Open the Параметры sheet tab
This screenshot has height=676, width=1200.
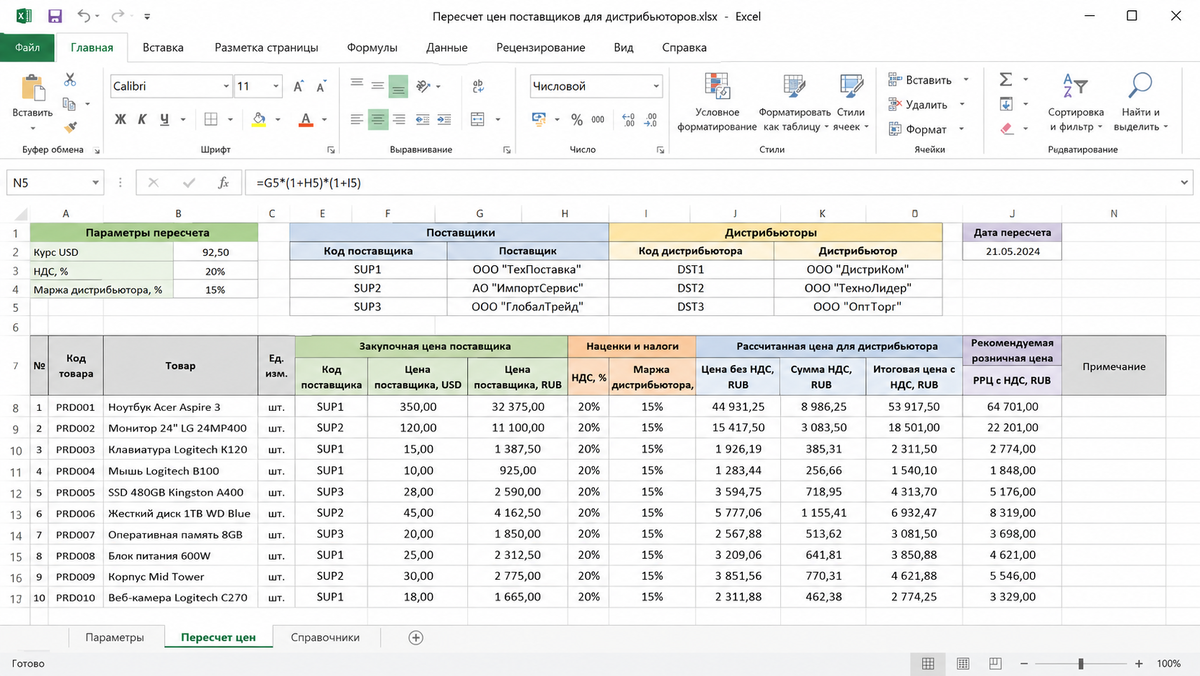(x=114, y=638)
